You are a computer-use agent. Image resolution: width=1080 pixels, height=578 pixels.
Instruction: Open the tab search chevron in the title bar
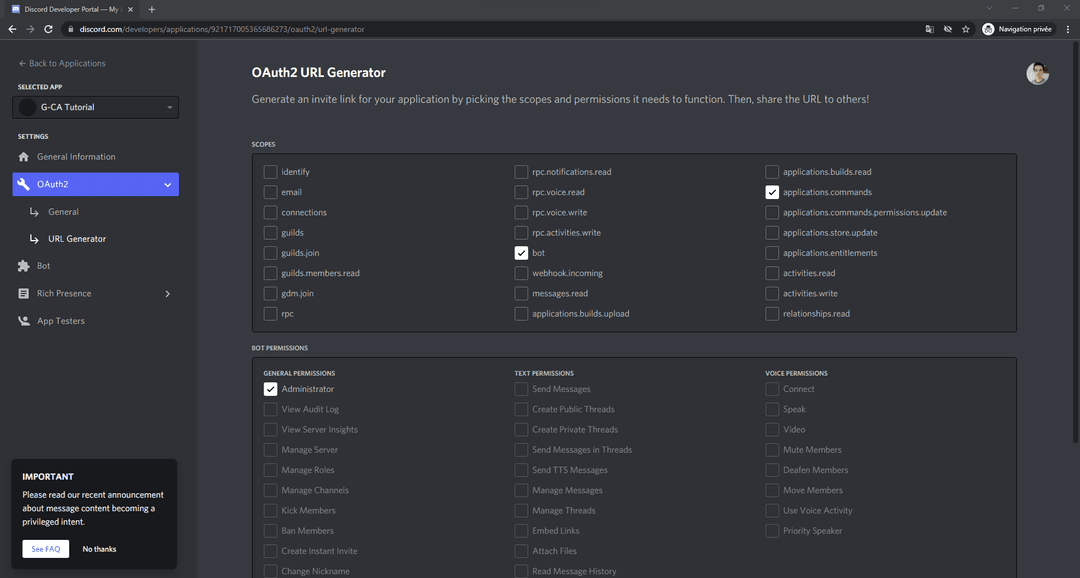tap(989, 8)
